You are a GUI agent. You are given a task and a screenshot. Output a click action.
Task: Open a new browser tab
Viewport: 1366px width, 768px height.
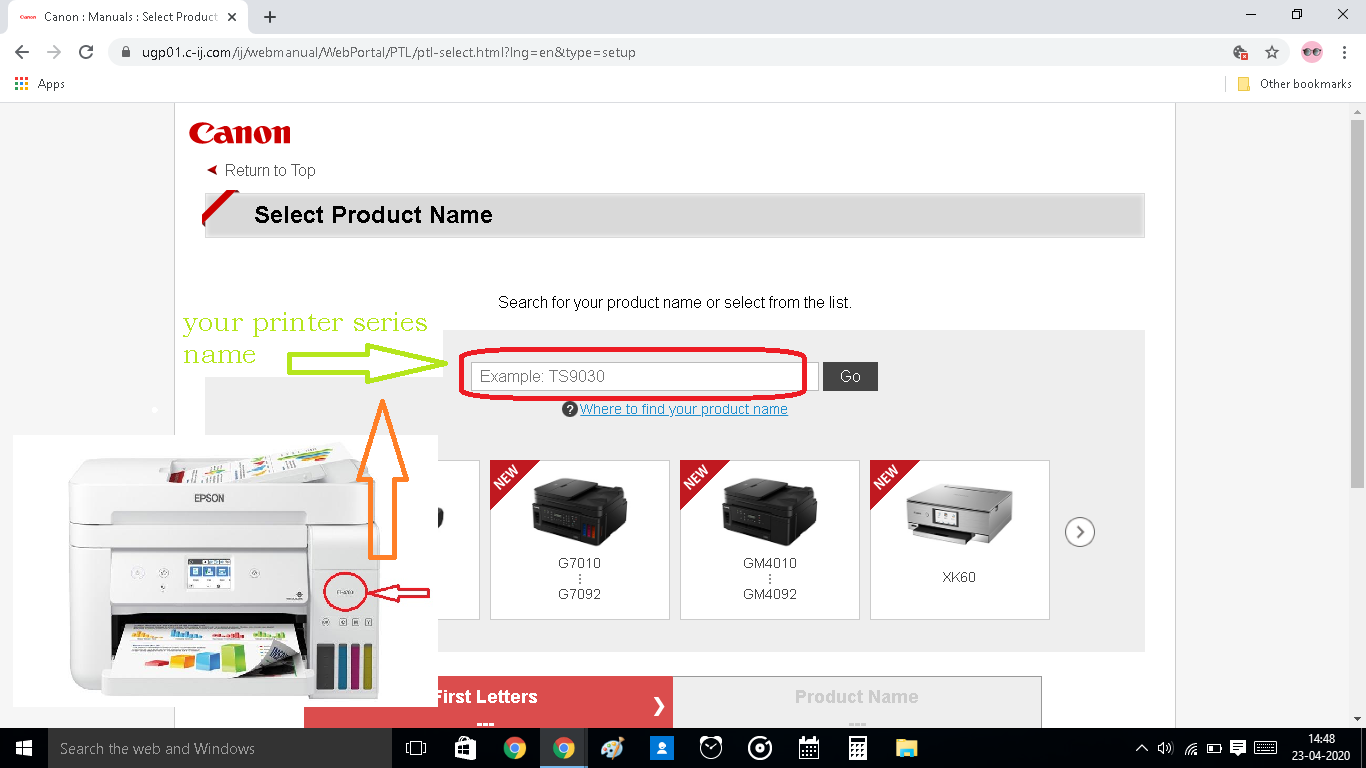point(270,17)
